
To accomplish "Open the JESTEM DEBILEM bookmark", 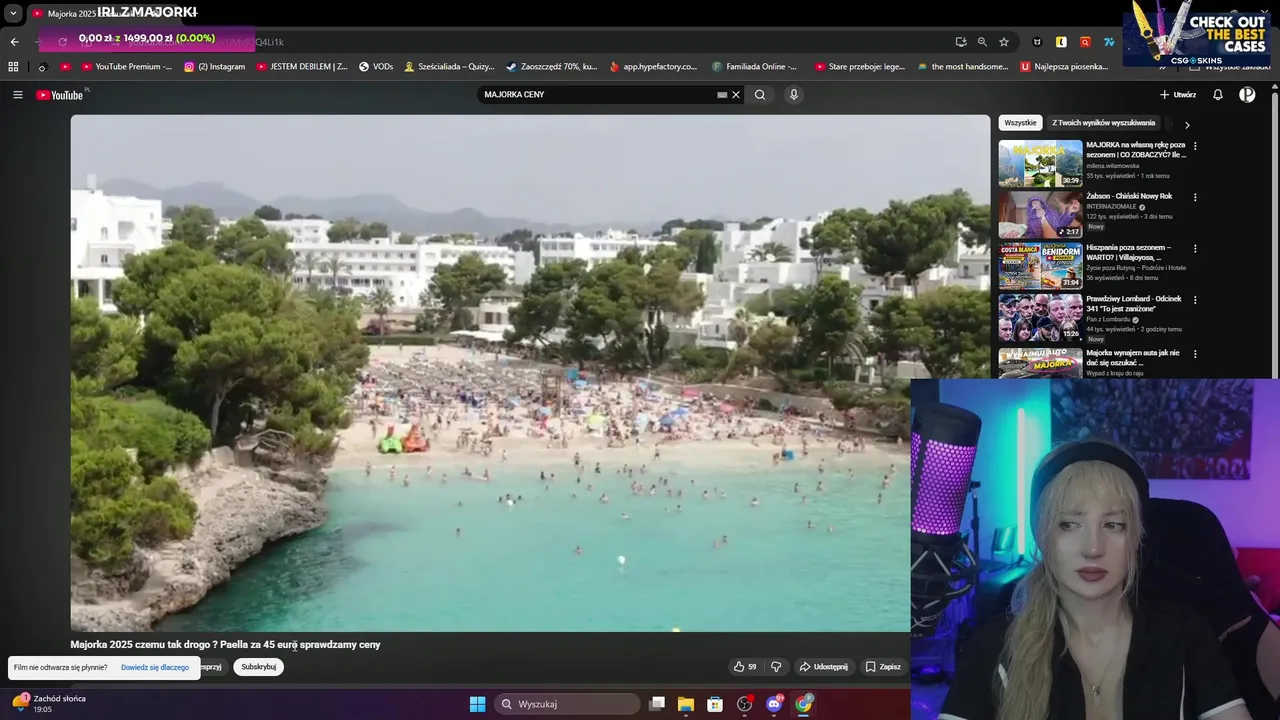I will click(x=303, y=67).
